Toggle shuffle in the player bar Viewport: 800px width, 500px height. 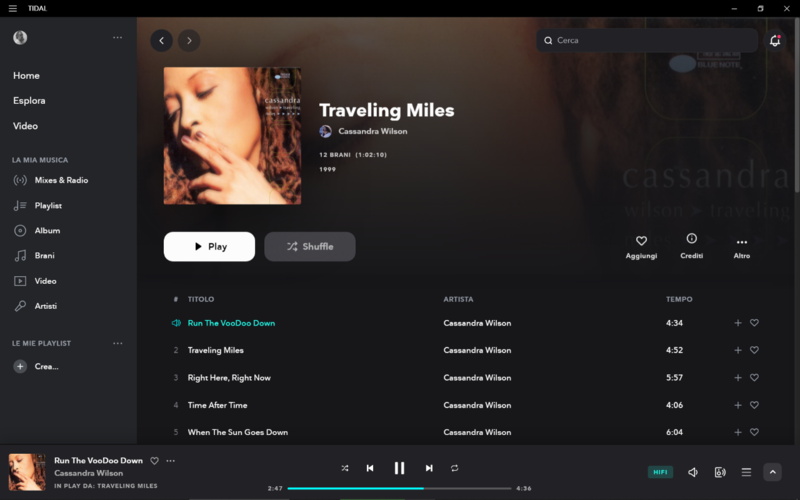345,468
